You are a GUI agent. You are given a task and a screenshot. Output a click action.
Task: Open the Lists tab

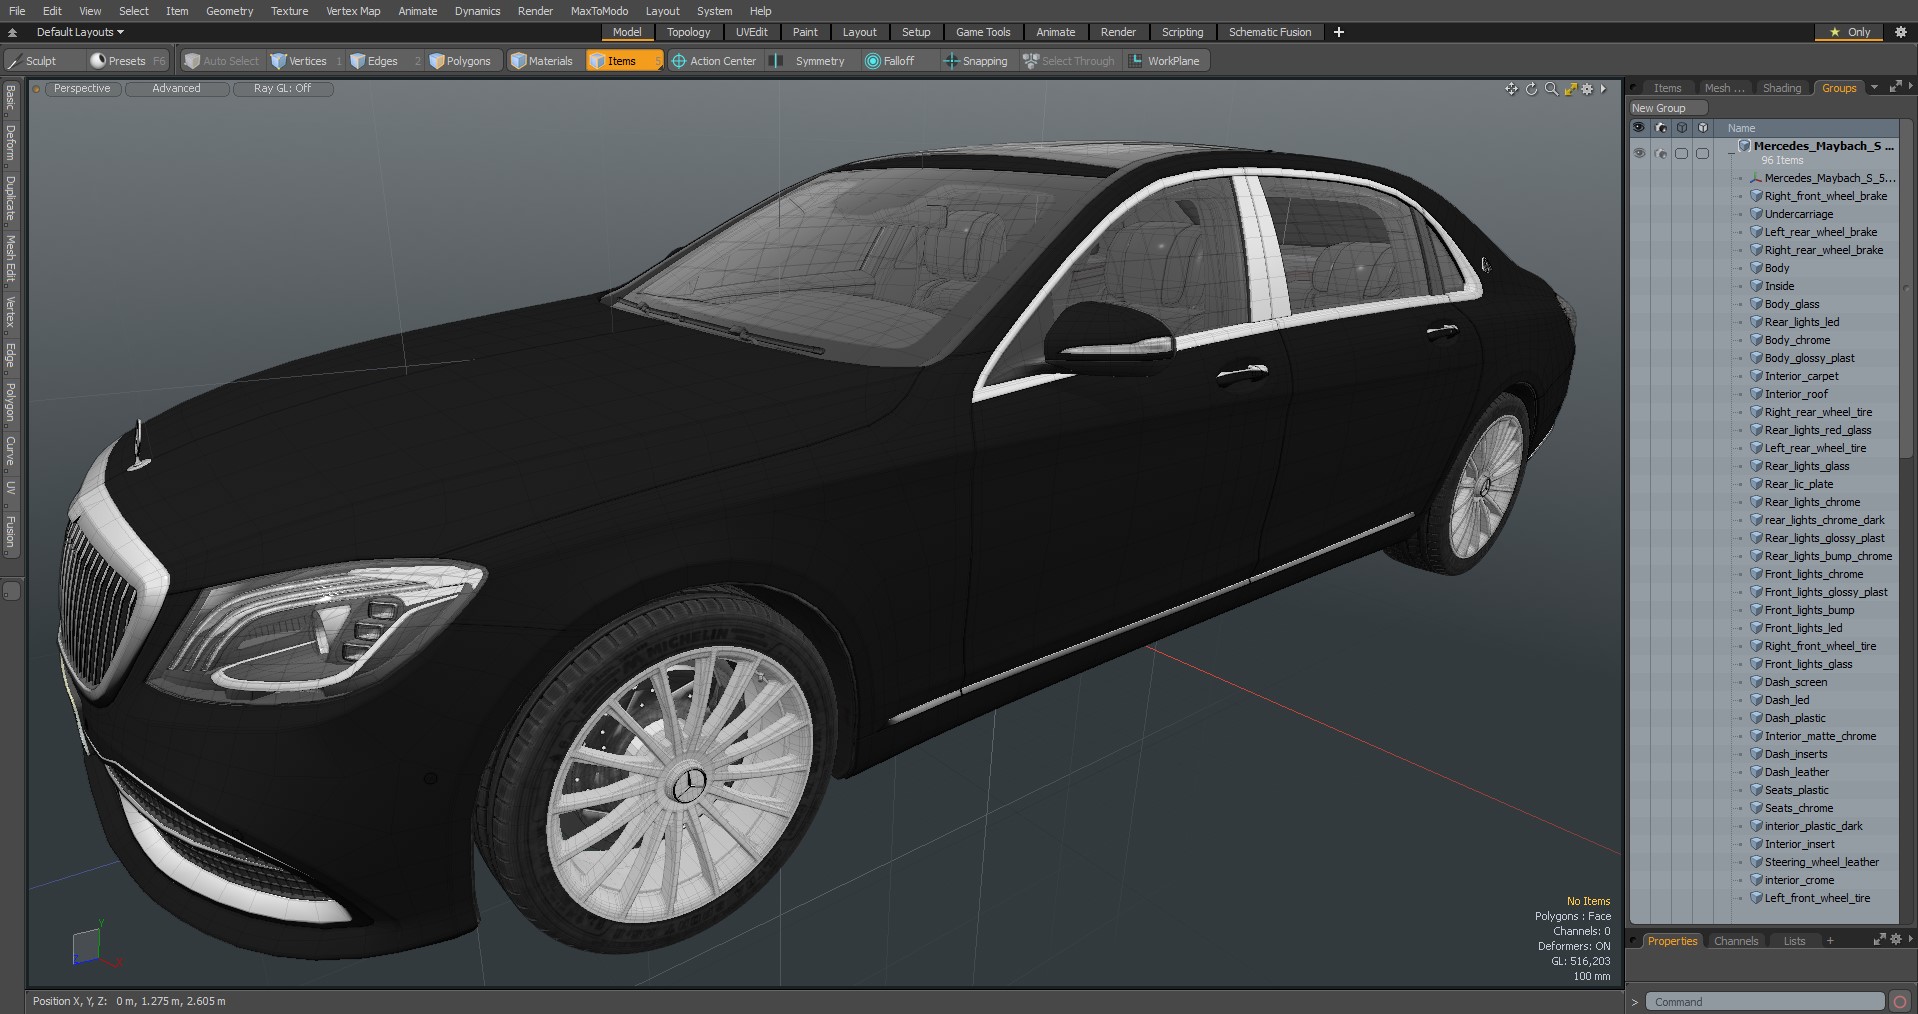pyautogui.click(x=1795, y=941)
